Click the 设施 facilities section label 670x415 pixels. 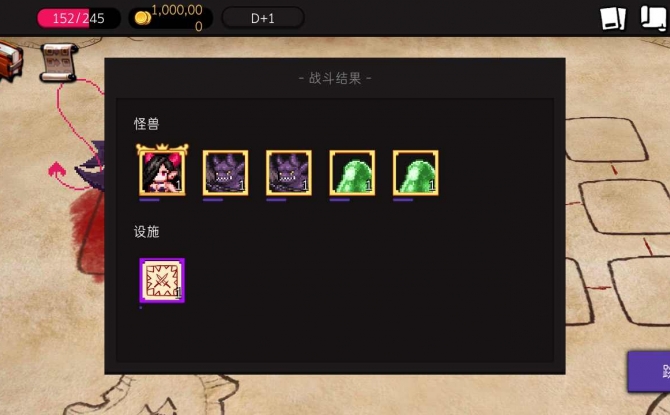147,232
